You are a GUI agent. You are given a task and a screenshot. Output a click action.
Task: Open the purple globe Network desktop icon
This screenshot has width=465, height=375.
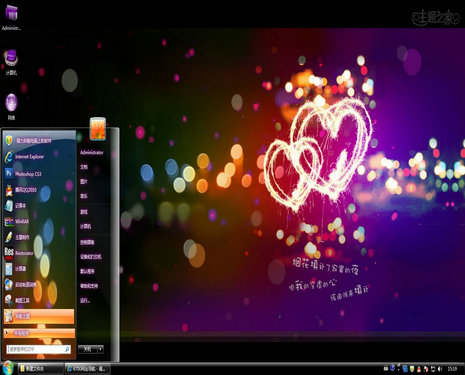(11, 106)
